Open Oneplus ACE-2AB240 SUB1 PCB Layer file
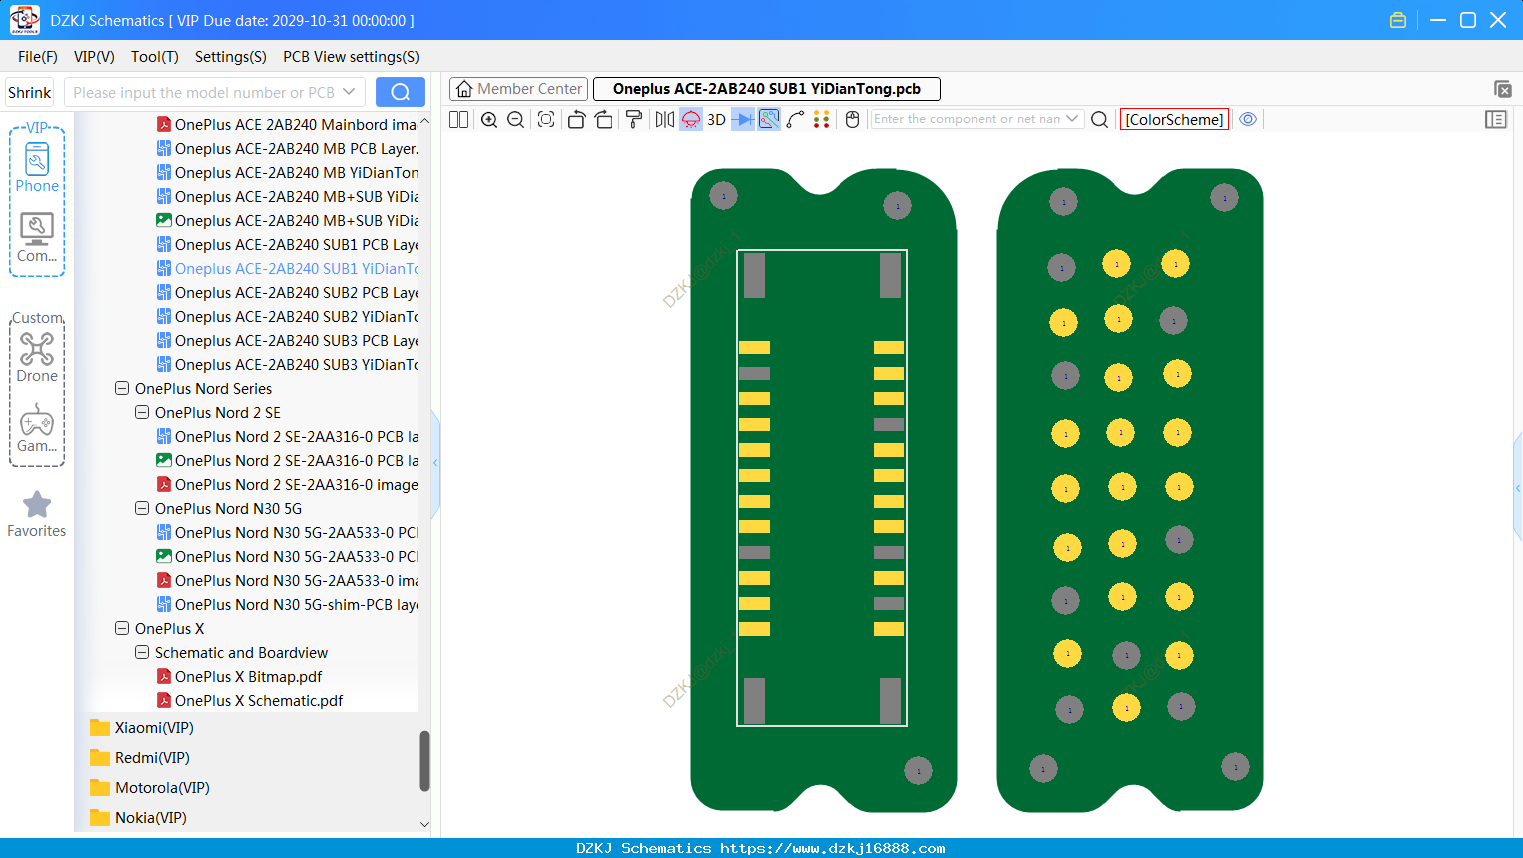The height and width of the screenshot is (858, 1523). coord(287,244)
